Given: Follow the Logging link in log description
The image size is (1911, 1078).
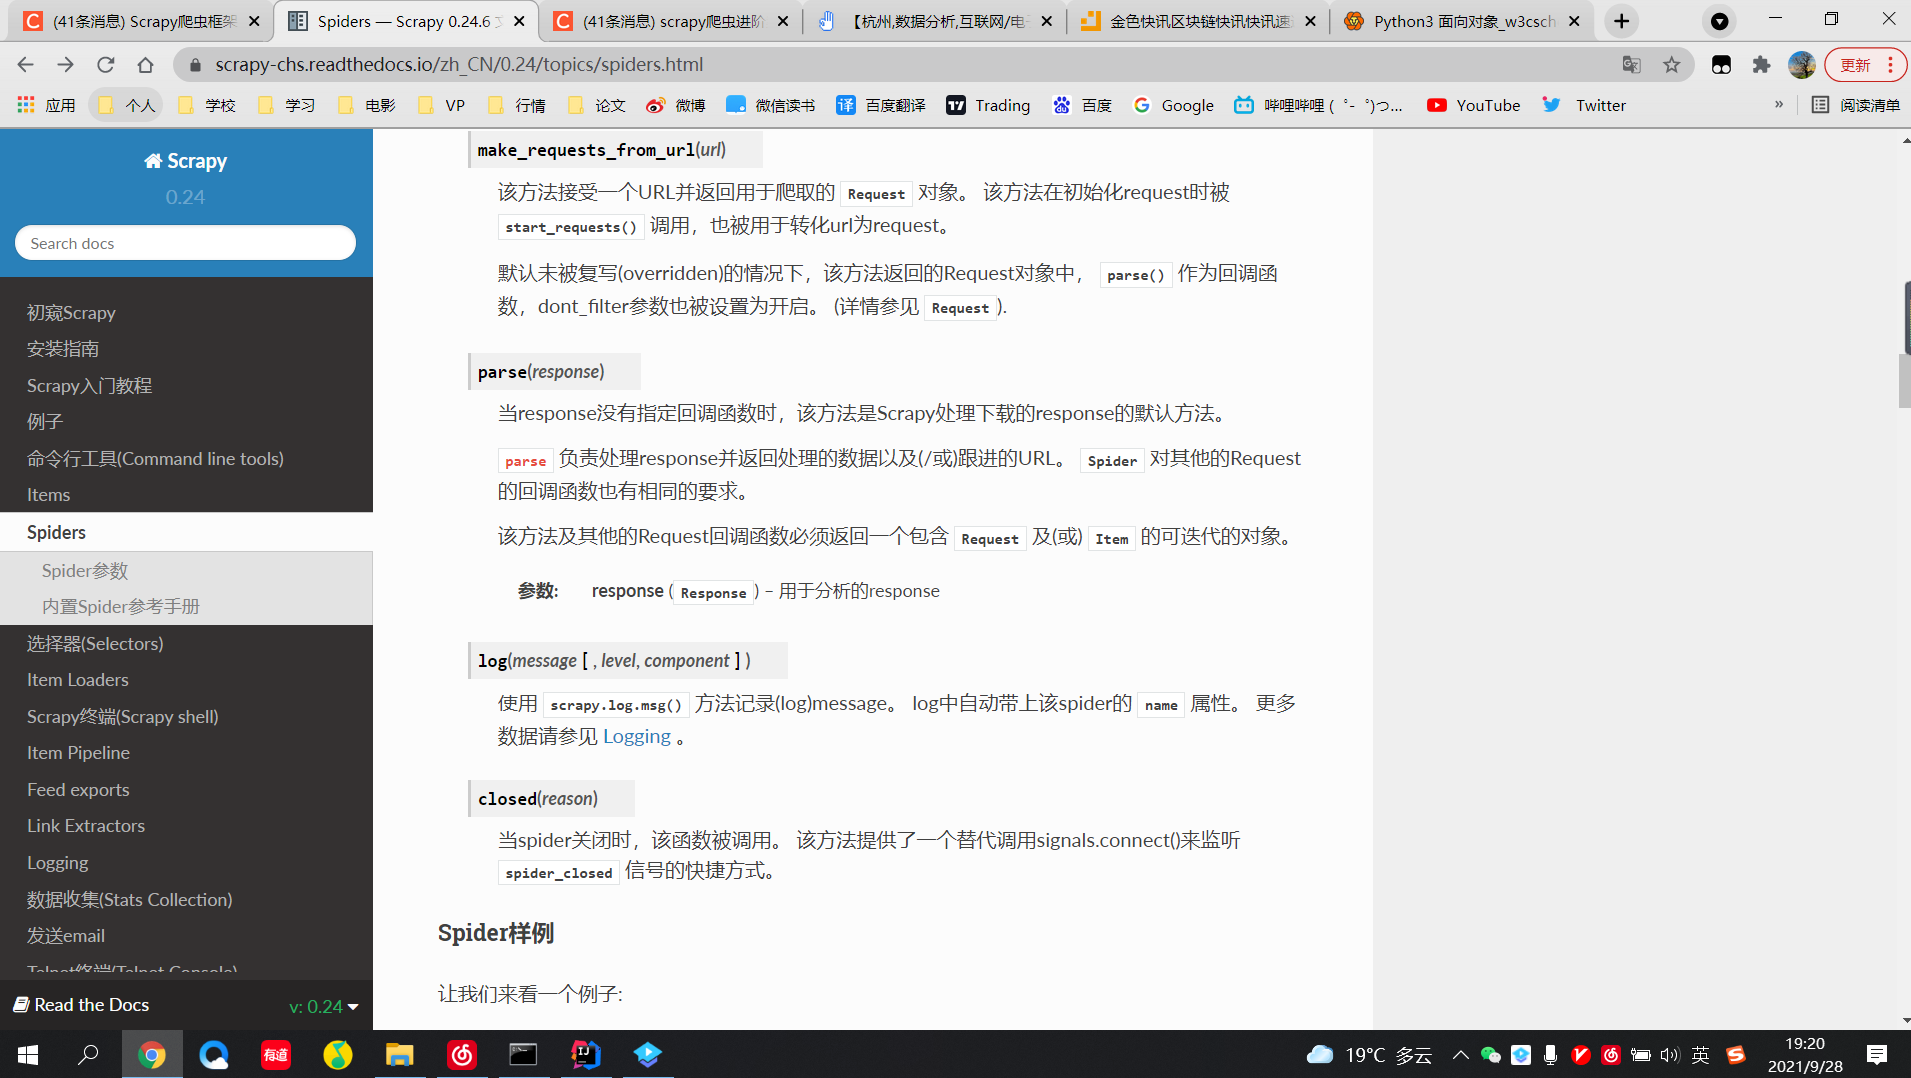Looking at the screenshot, I should click(x=636, y=737).
